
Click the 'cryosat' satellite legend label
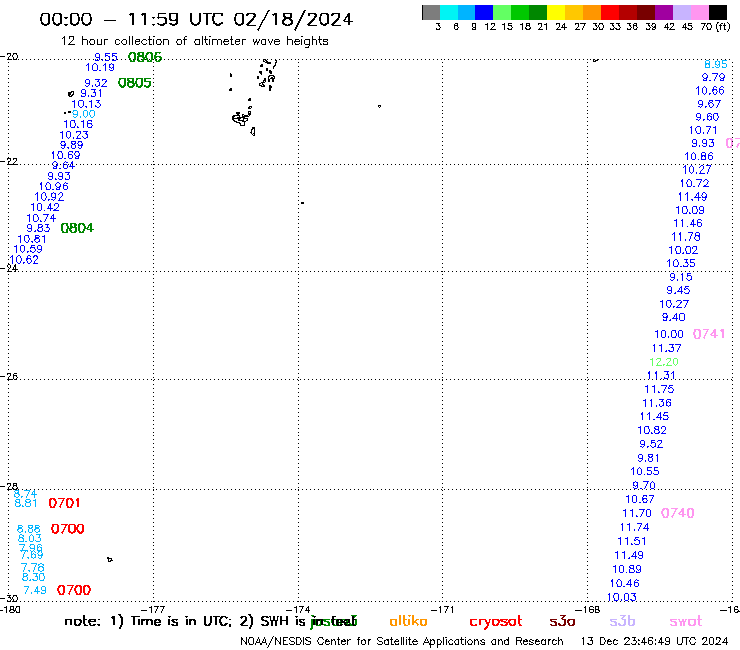[x=496, y=621]
